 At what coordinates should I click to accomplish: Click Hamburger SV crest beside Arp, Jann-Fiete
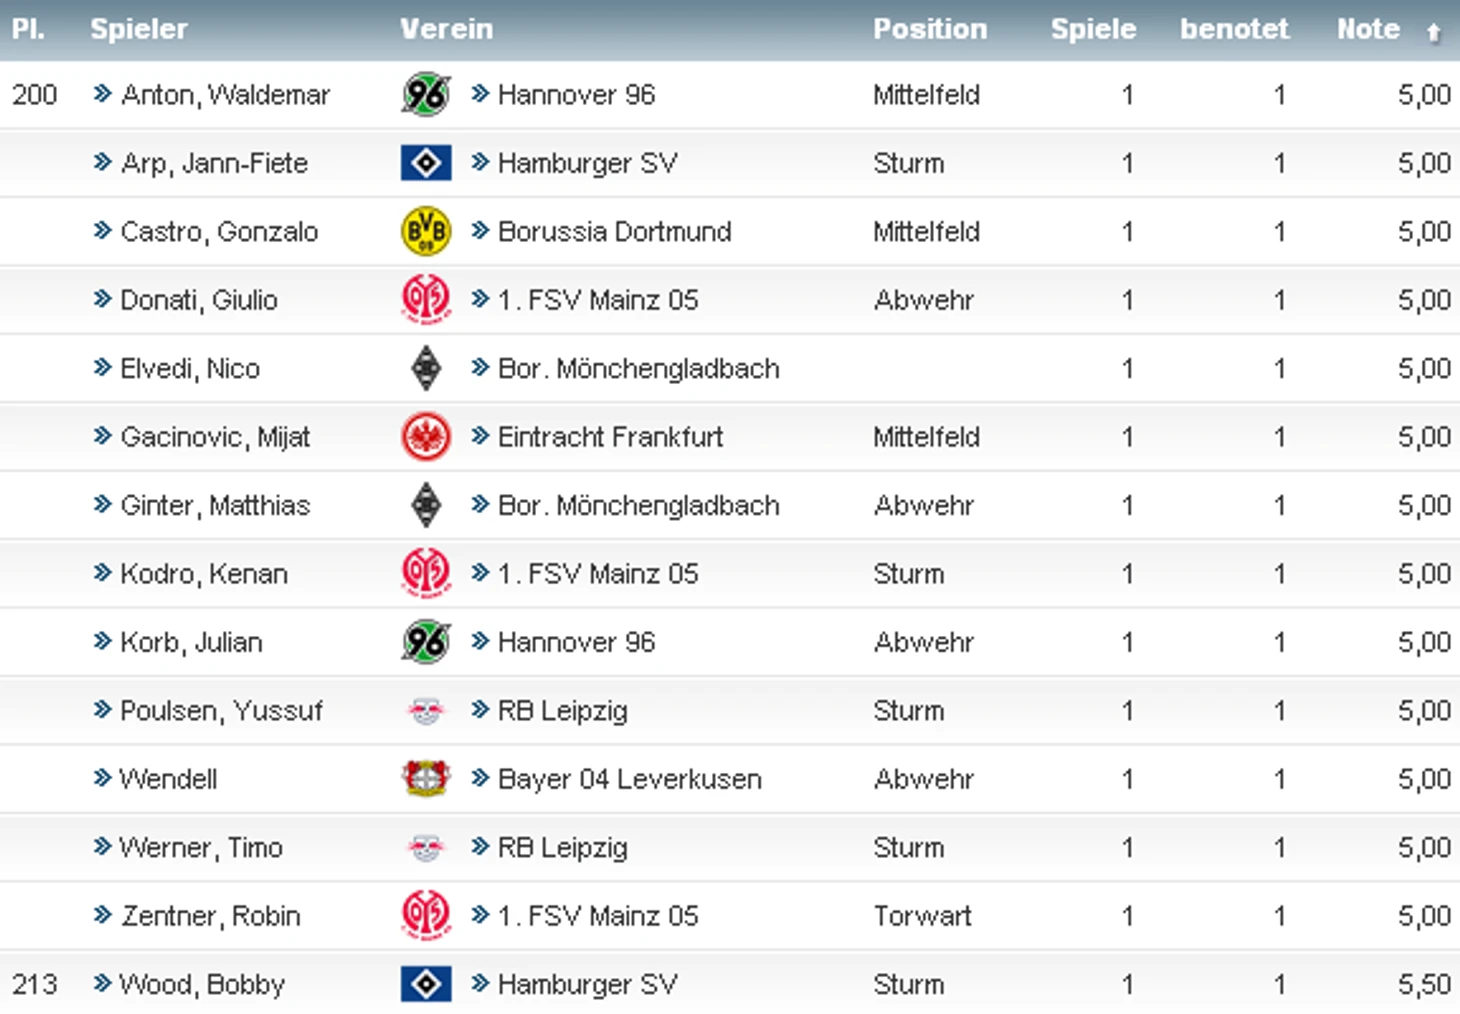click(426, 163)
